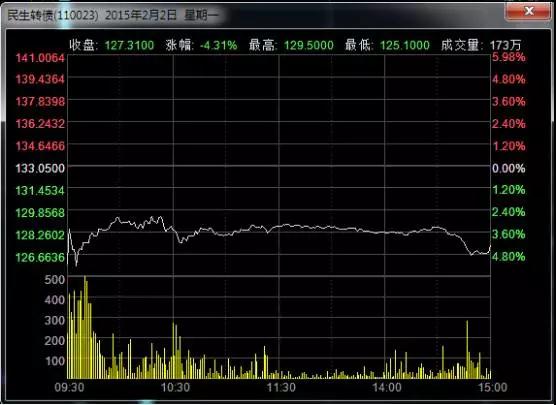Click the 141.0064 top price label
This screenshot has width=556, height=405.
[x=40, y=57]
